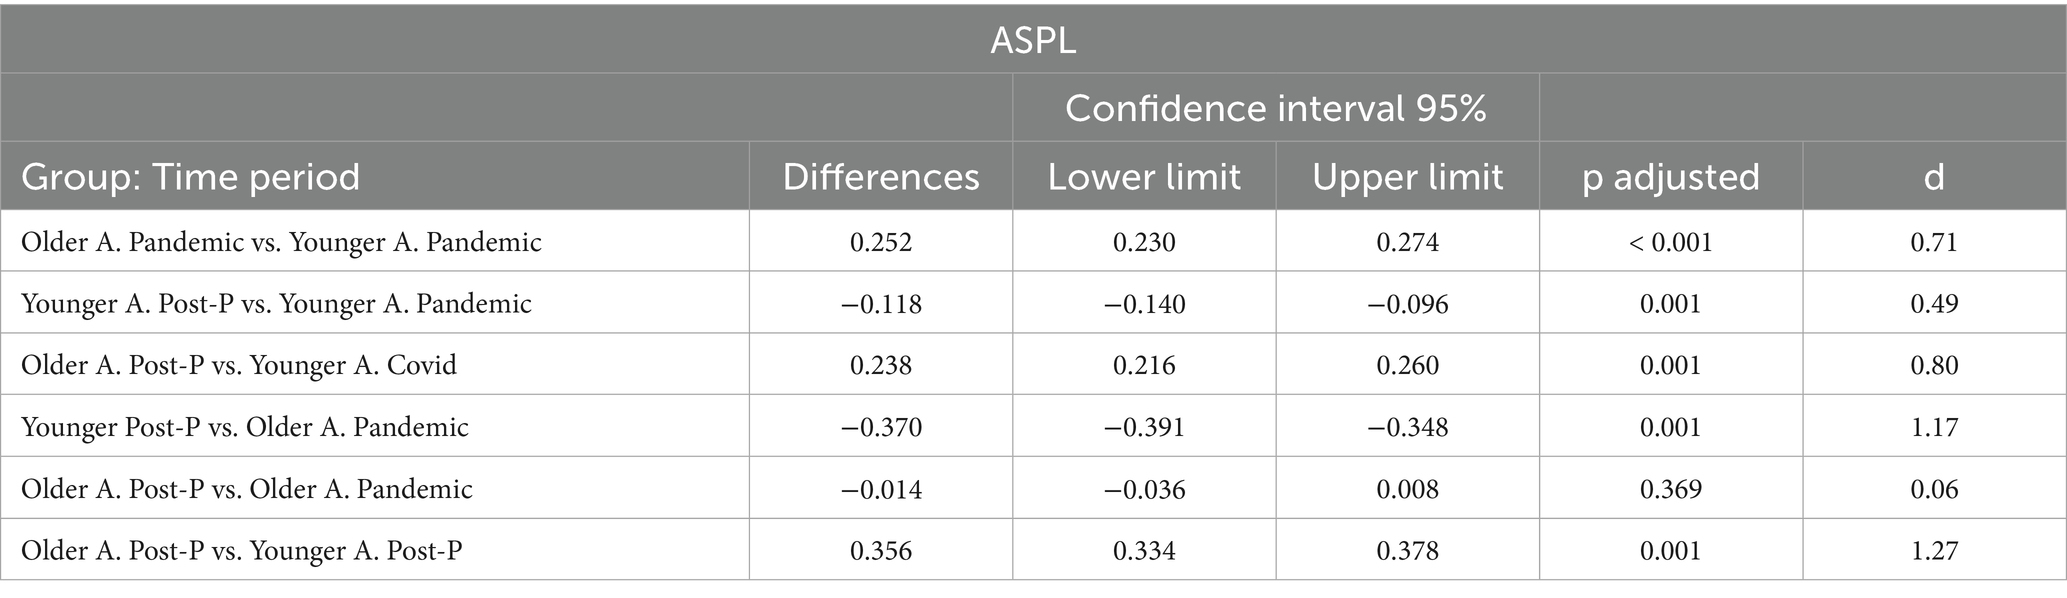Click the Group: Time period column header
The height and width of the screenshot is (598, 2067).
point(190,177)
